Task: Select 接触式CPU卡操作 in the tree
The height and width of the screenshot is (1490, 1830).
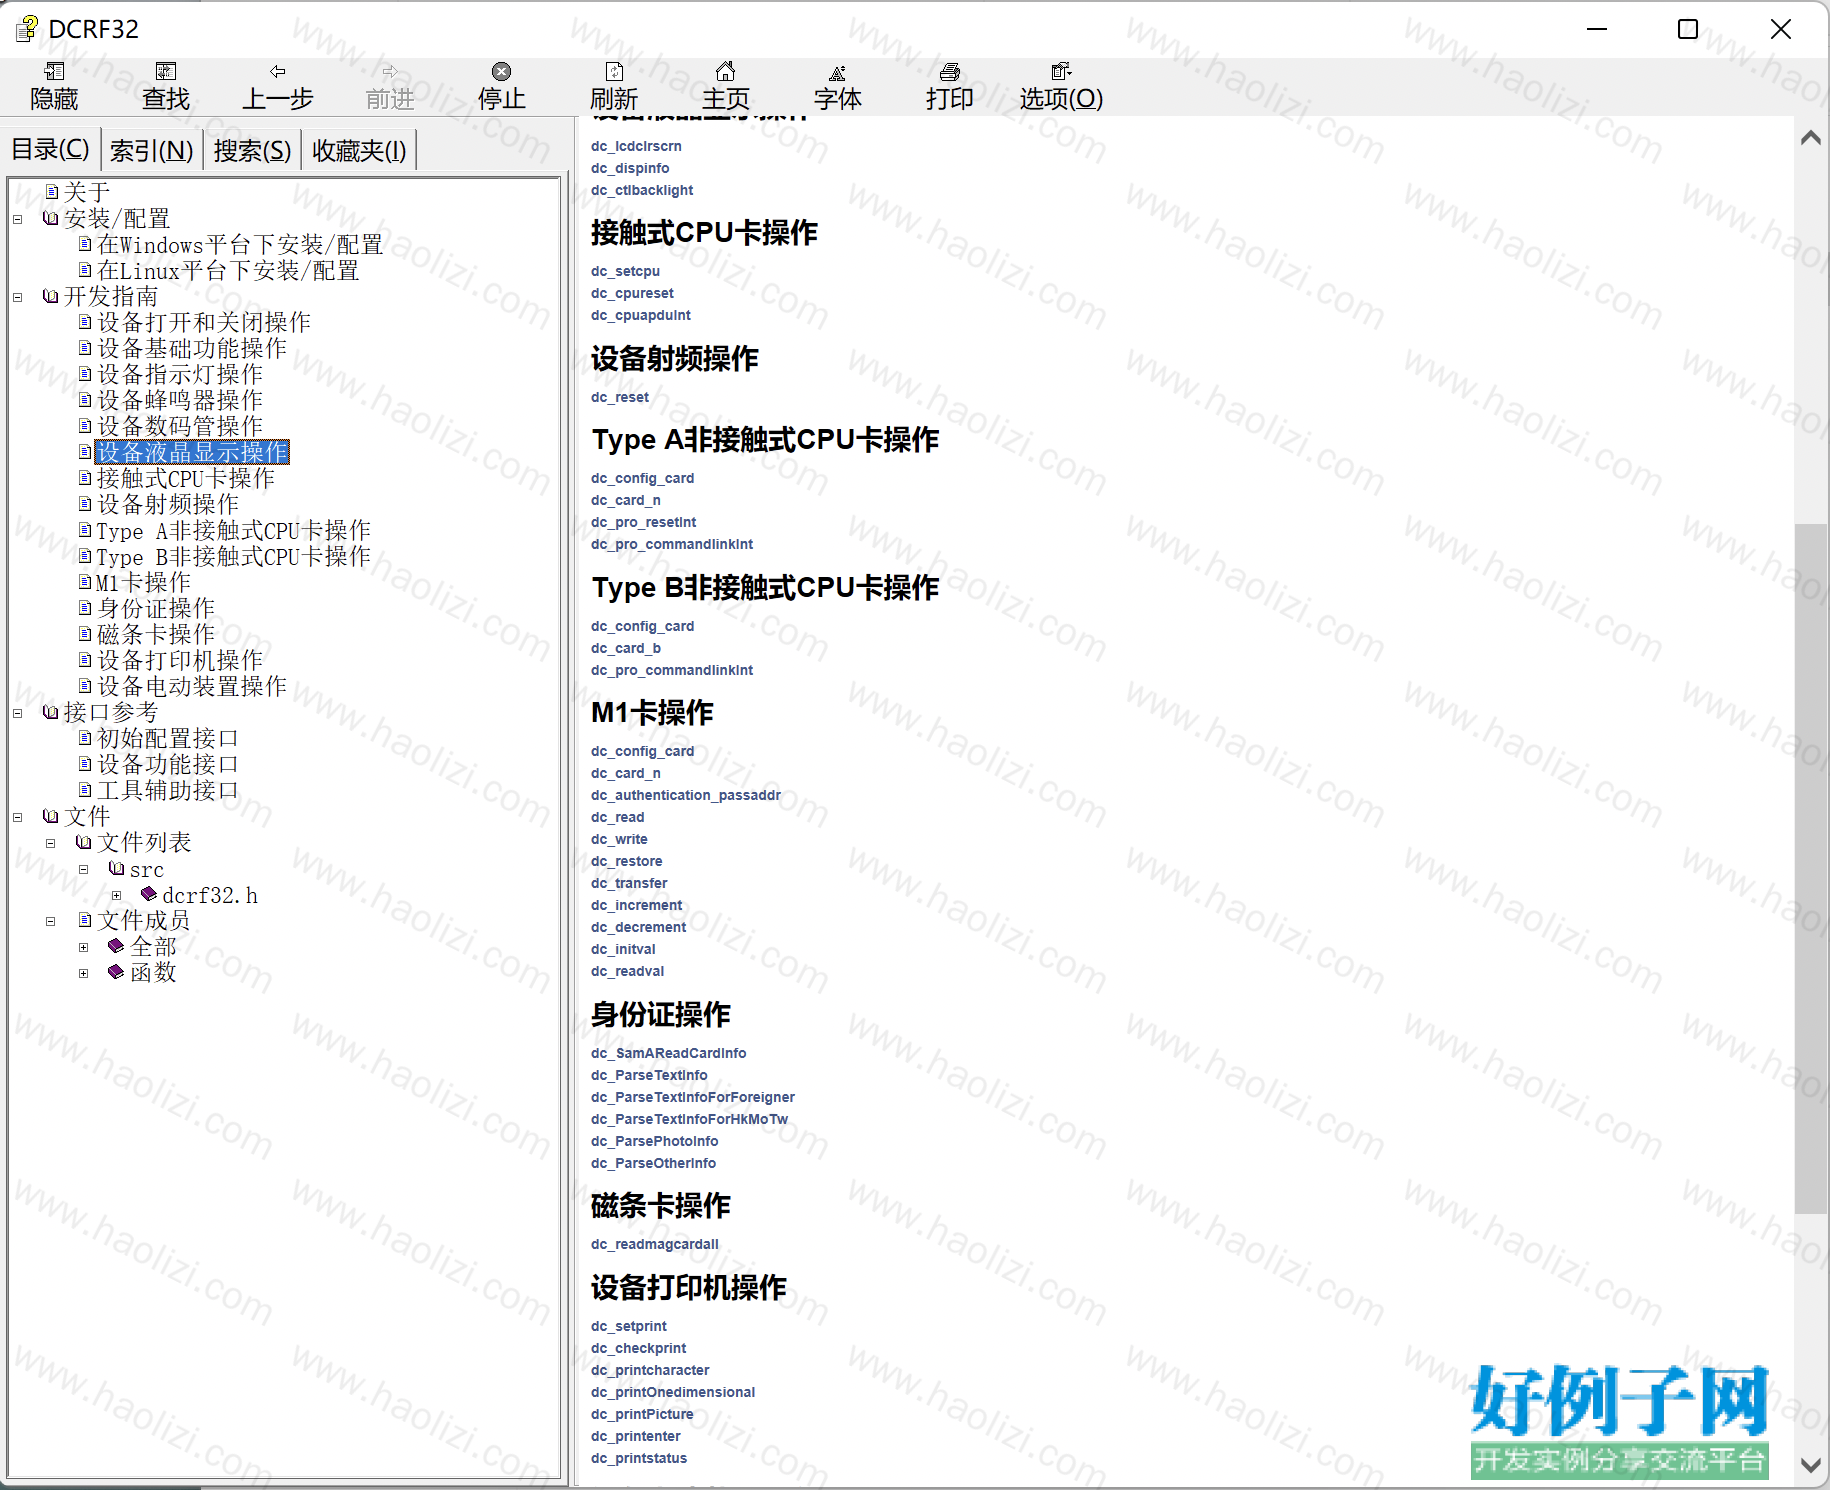Action: [186, 478]
